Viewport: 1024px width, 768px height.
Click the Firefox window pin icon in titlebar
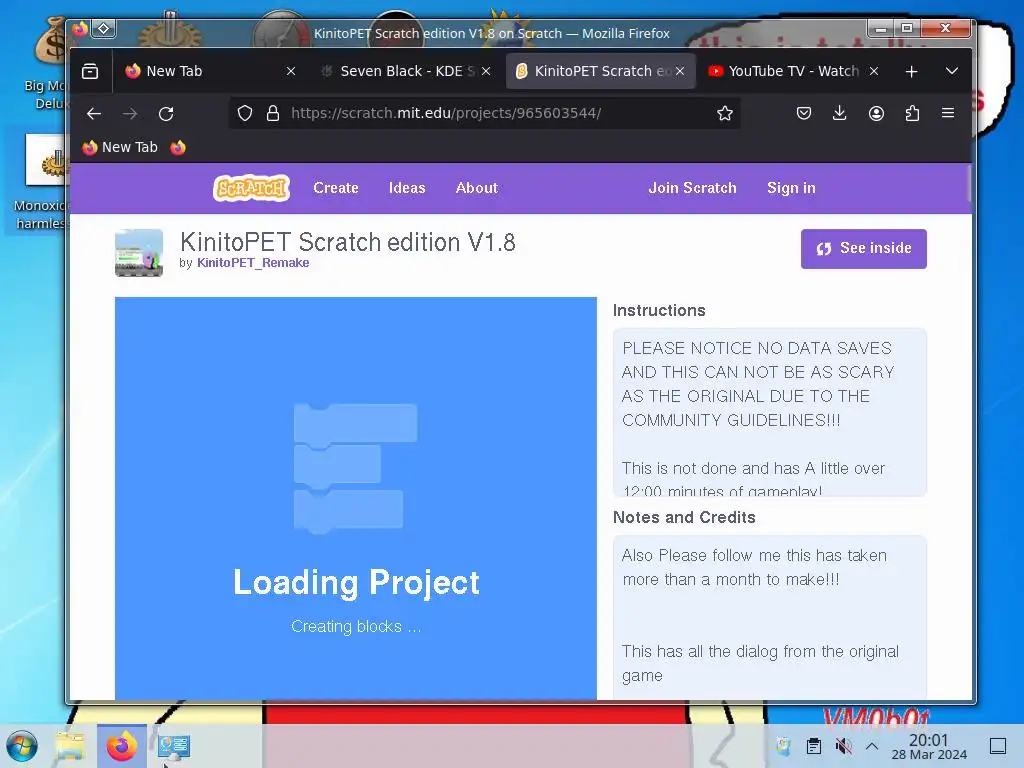(x=104, y=29)
